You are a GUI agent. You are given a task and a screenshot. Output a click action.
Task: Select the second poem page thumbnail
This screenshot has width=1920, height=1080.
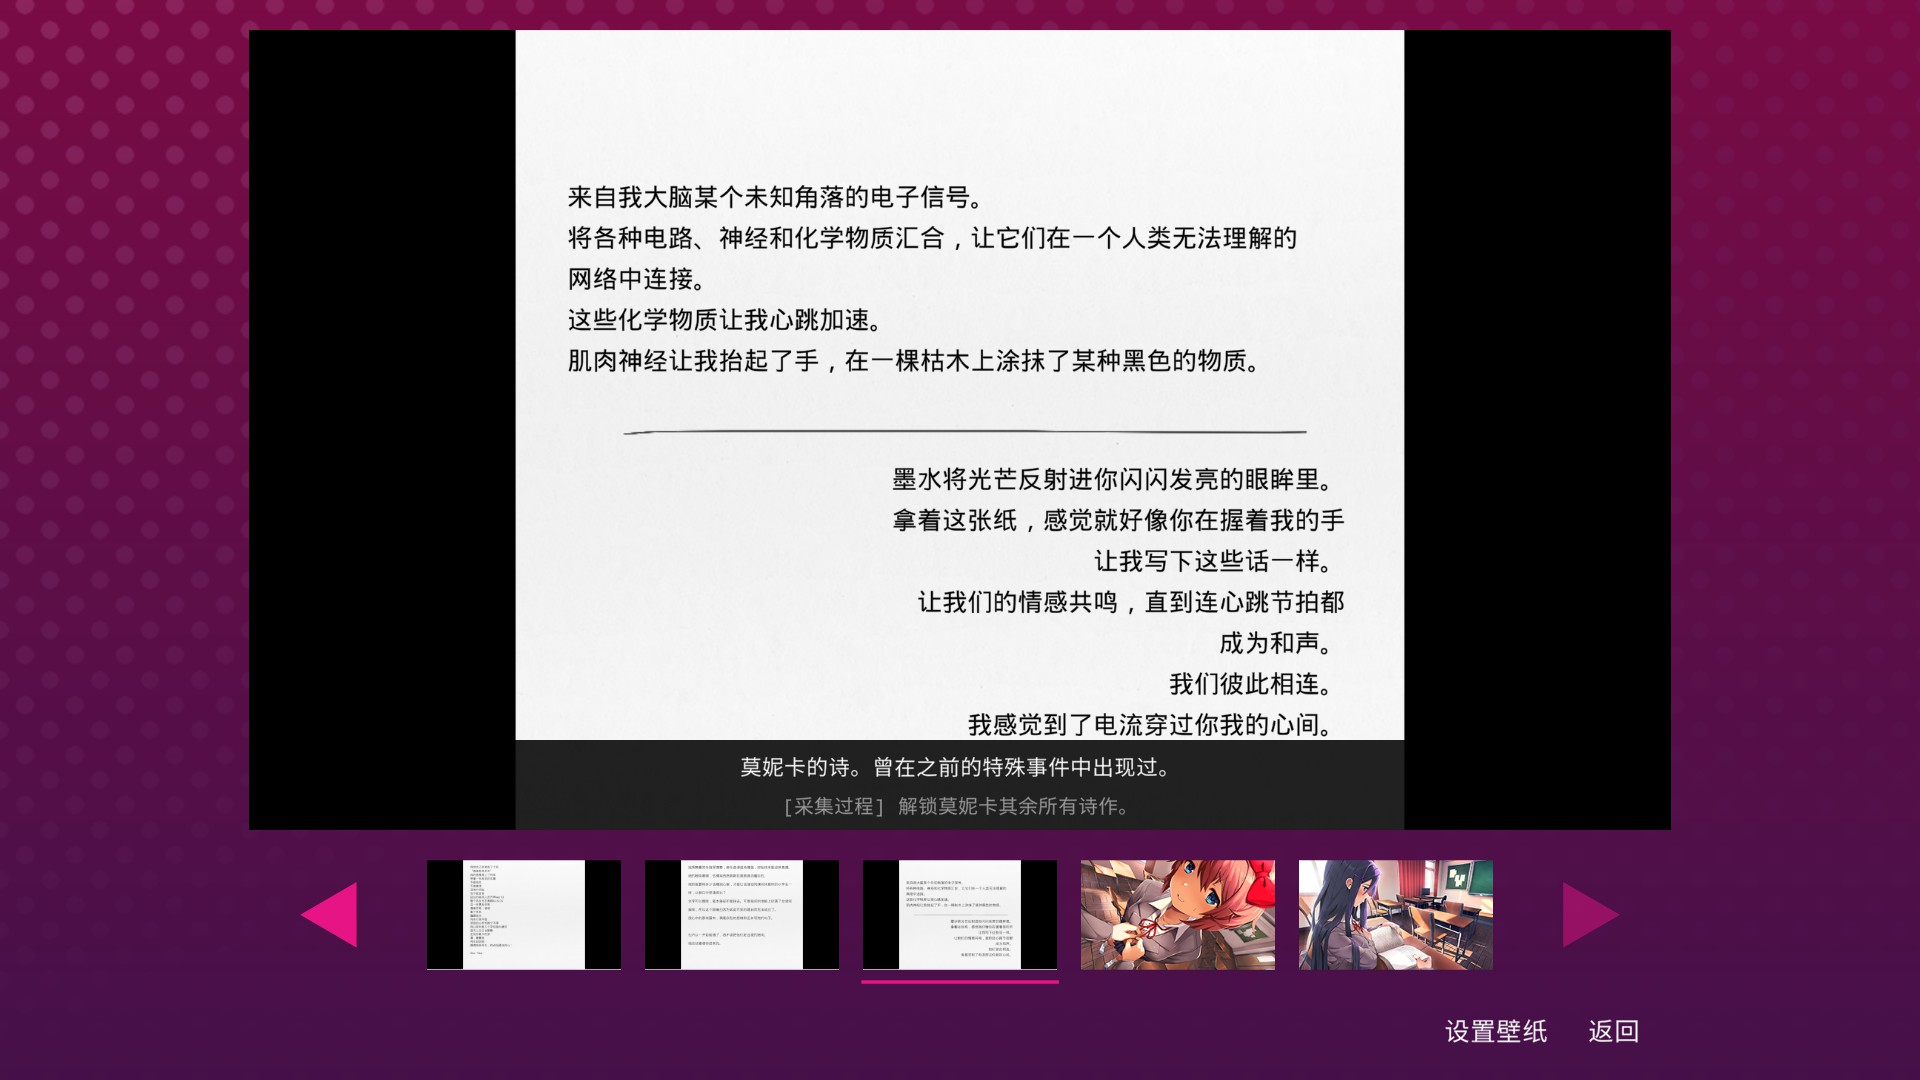click(x=741, y=914)
